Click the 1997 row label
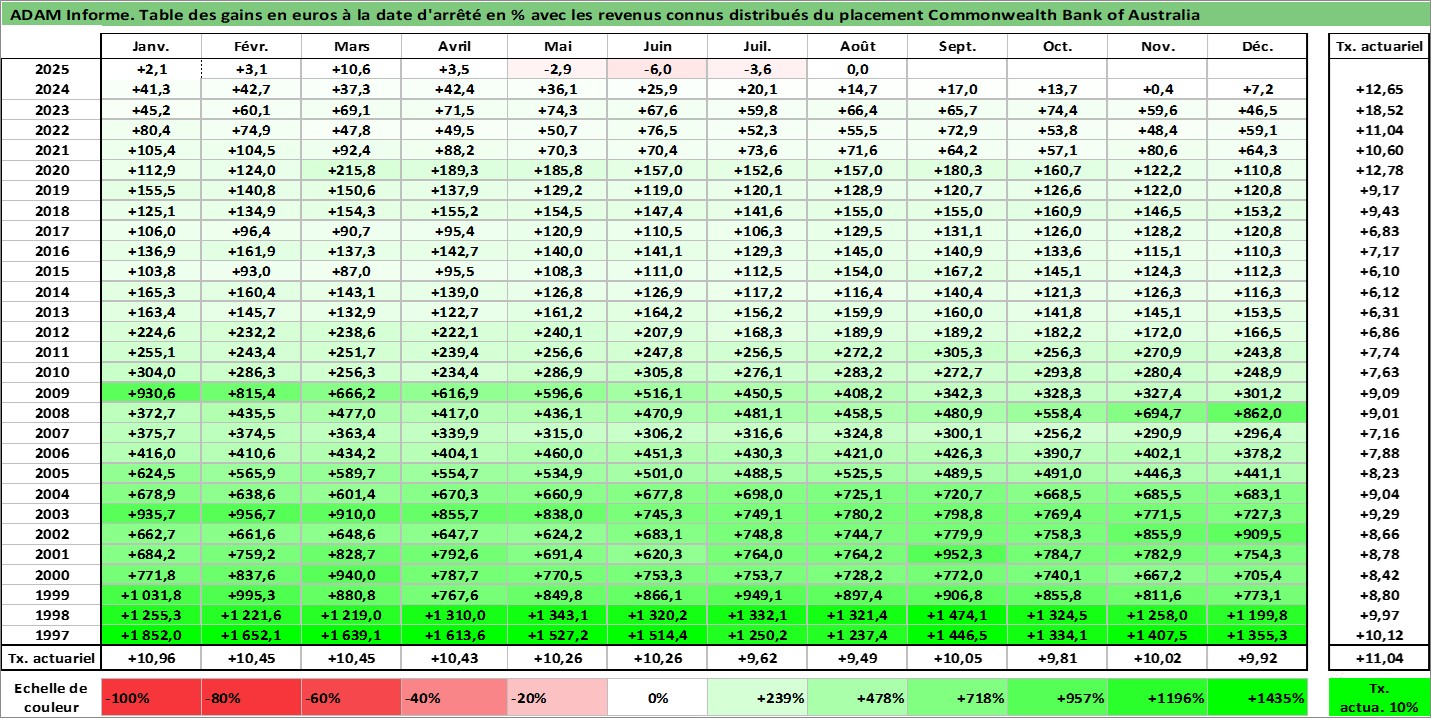 (x=51, y=636)
